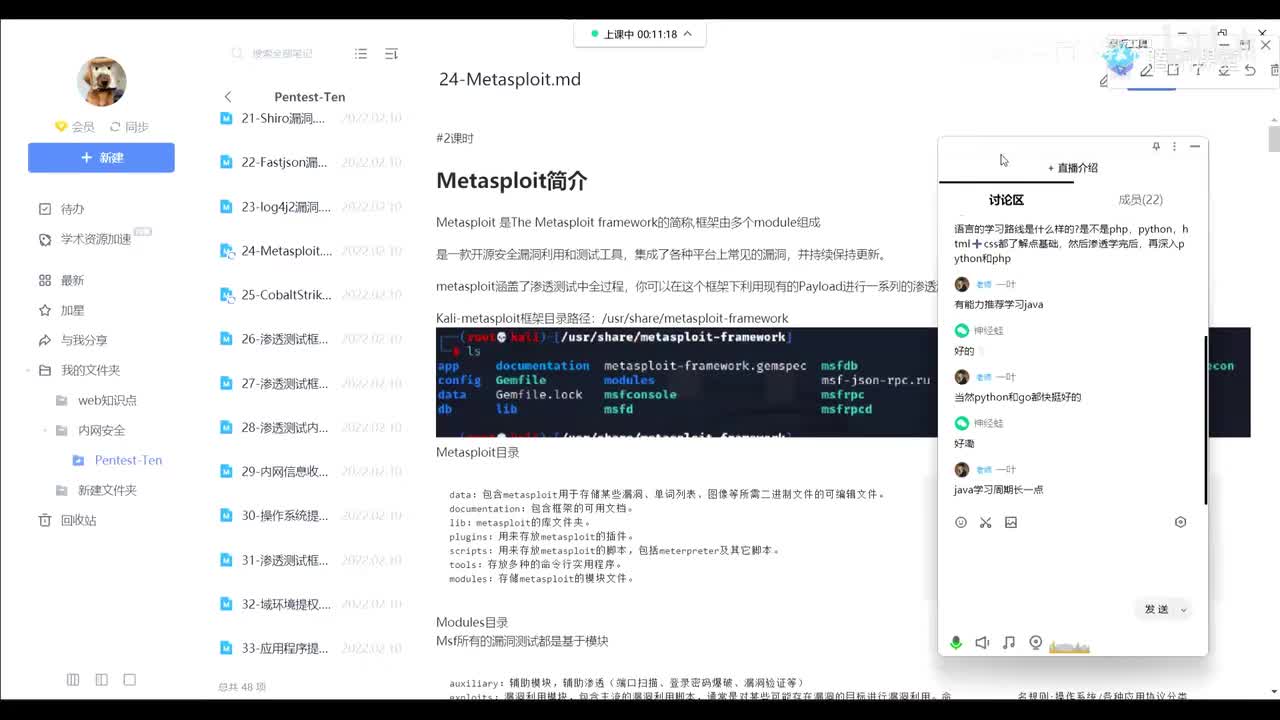Switch to the 讨论区 tab
Viewport: 1280px width, 720px height.
1006,200
